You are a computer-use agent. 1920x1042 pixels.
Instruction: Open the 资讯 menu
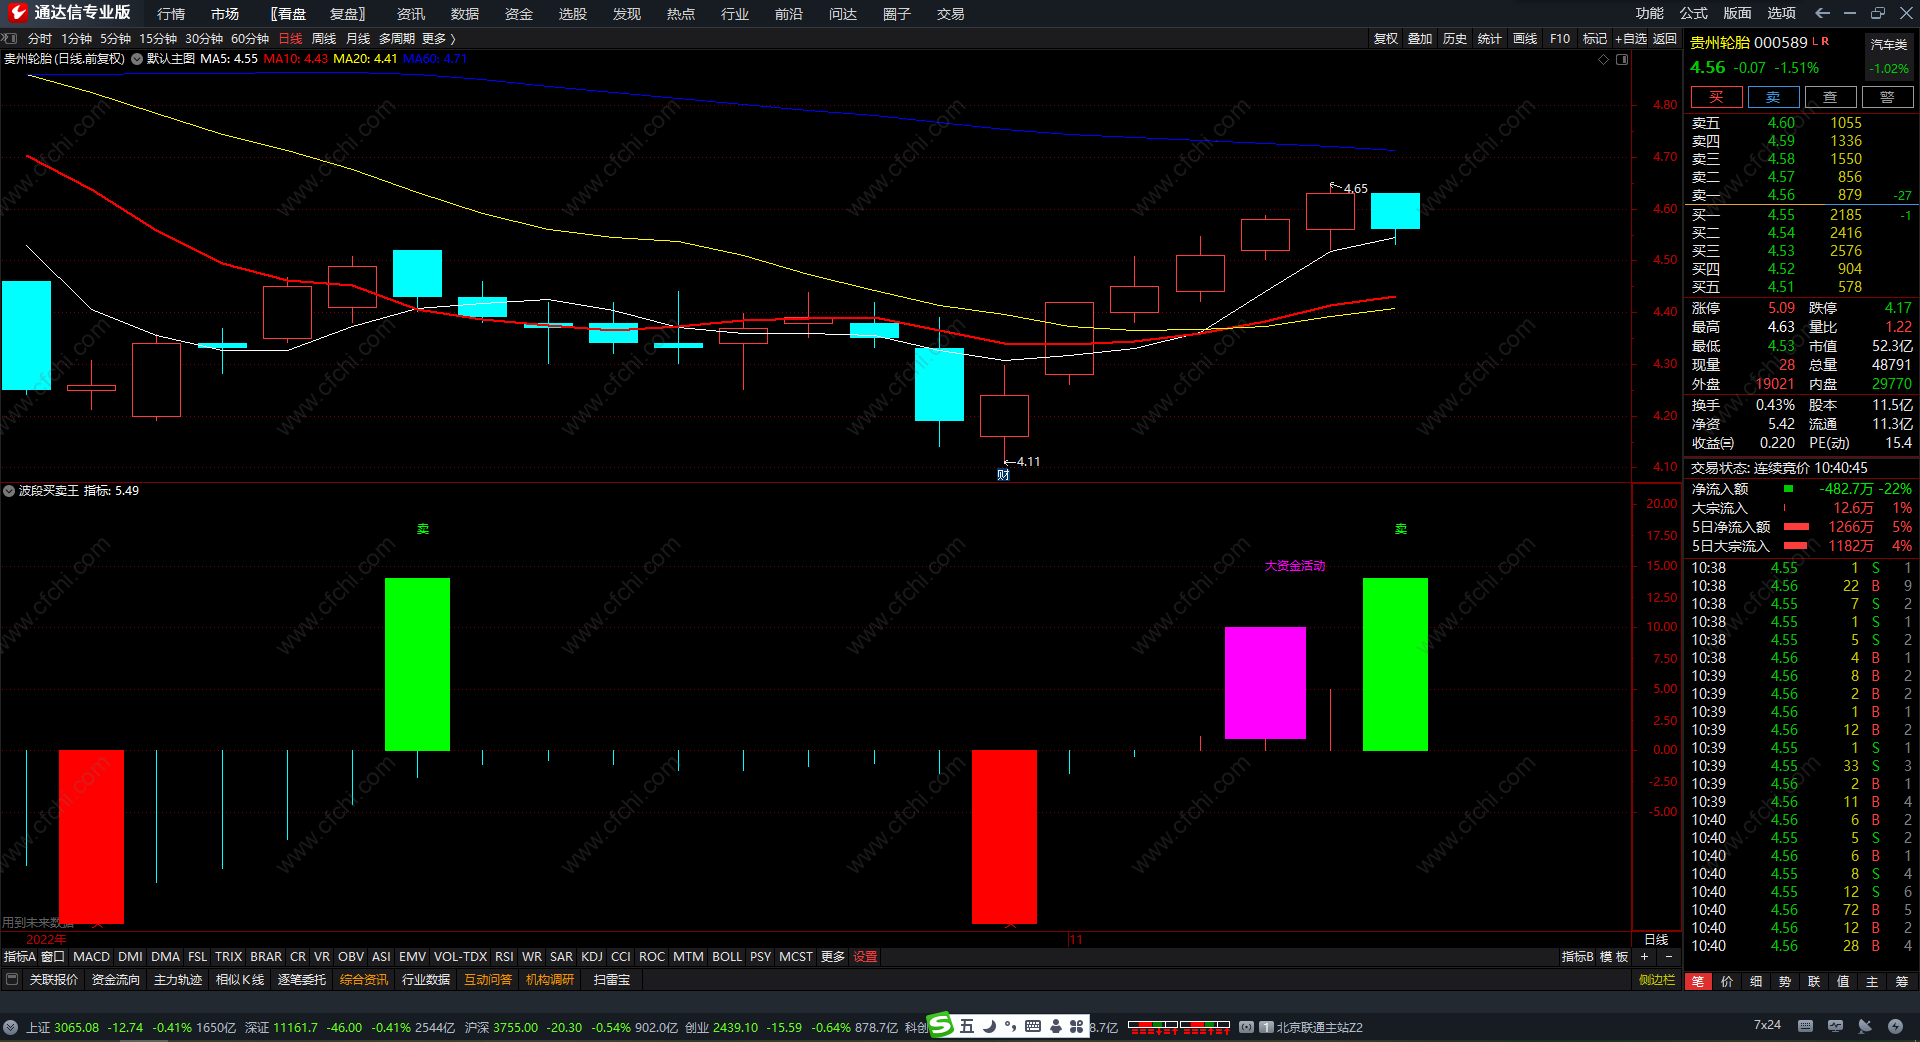pos(411,14)
